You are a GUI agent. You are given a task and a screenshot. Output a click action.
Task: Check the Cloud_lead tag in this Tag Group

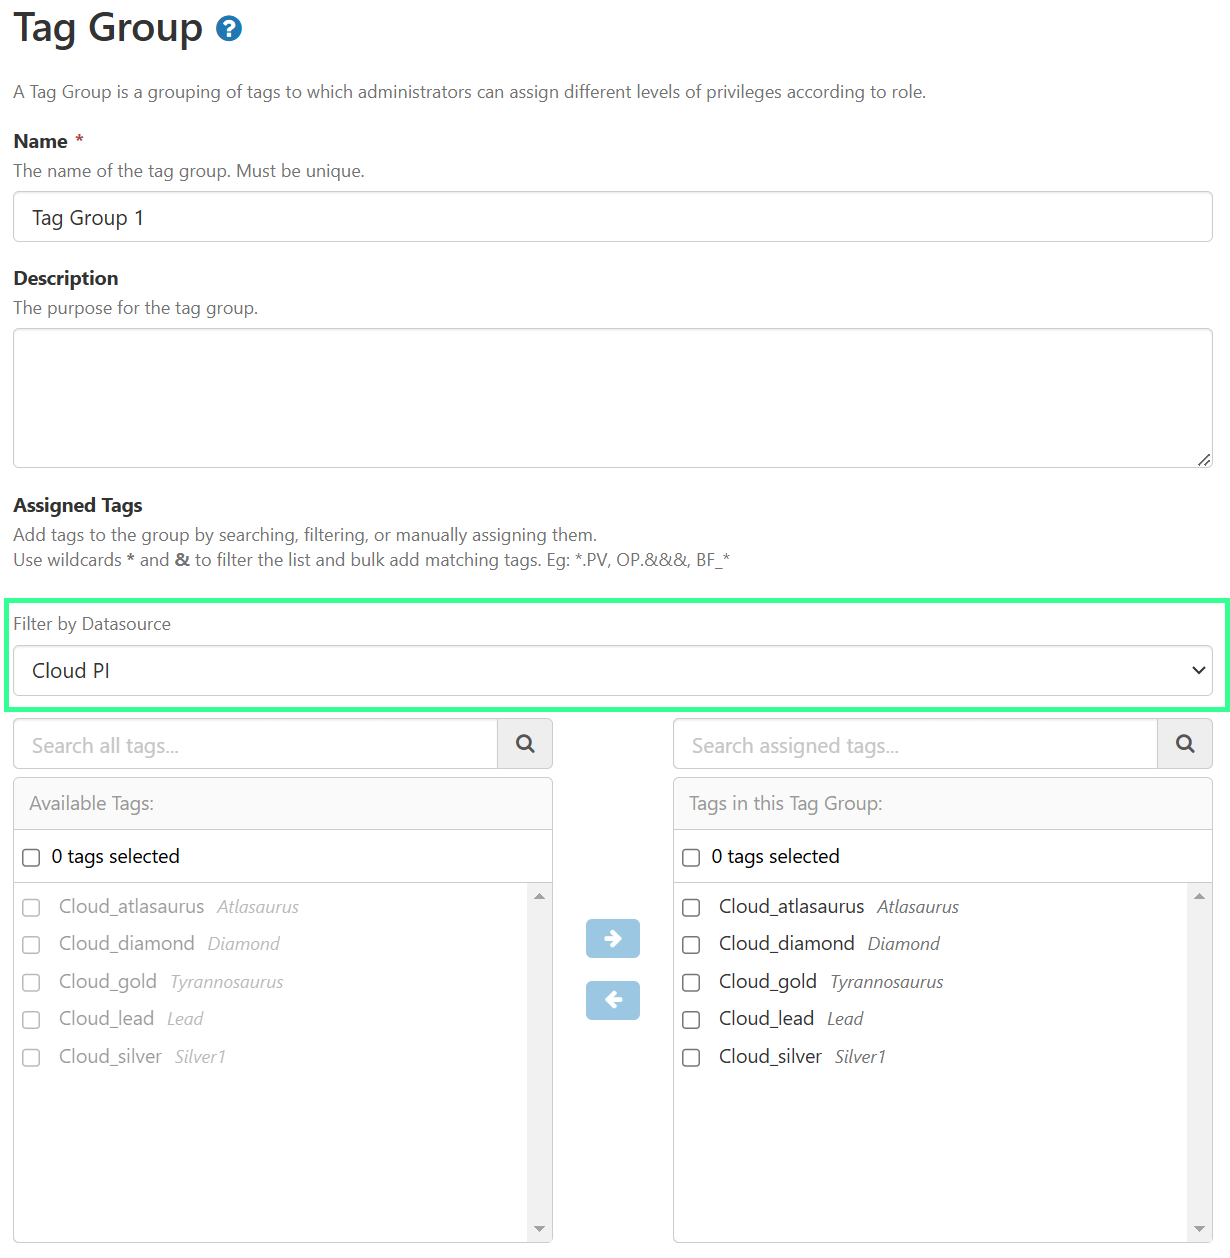(x=690, y=1019)
